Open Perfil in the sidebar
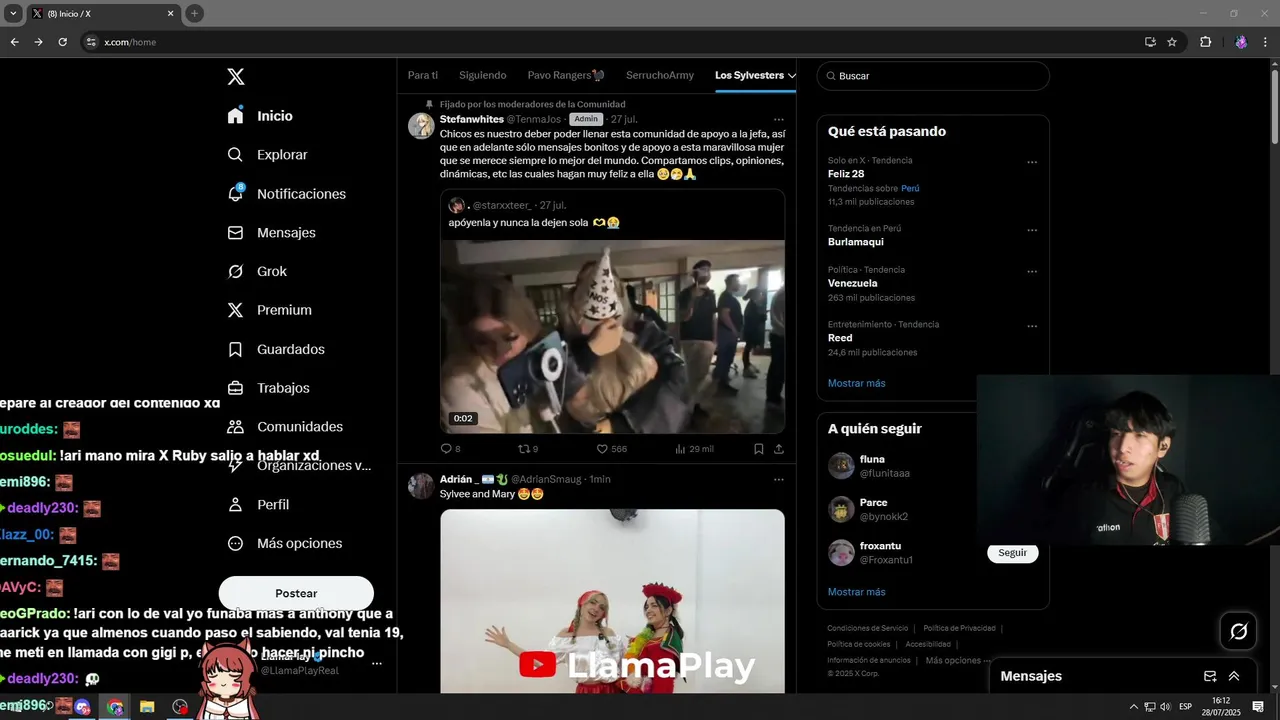The width and height of the screenshot is (1280, 720). click(258, 505)
